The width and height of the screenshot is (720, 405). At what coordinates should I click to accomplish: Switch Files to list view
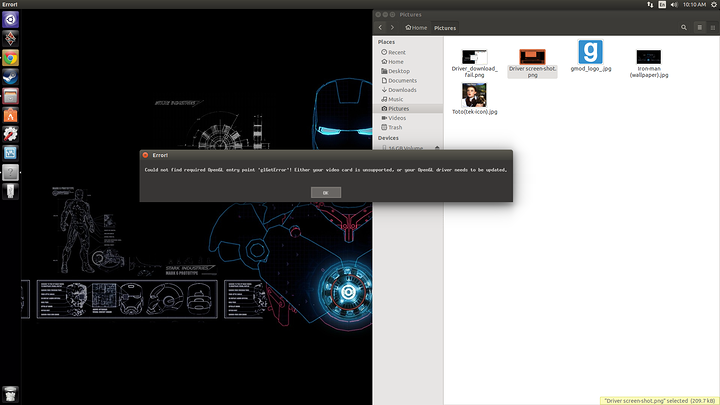click(699, 28)
